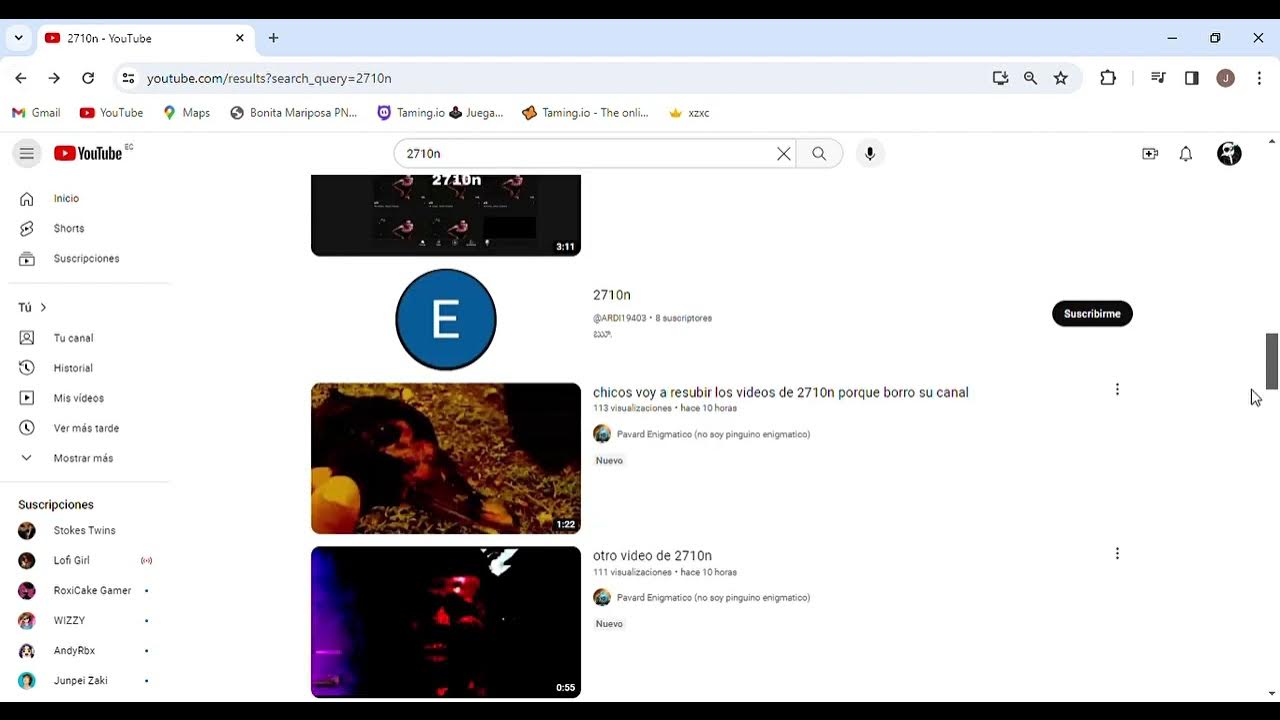The height and width of the screenshot is (720, 1280).
Task: Open the Create video icon
Action: [1150, 153]
